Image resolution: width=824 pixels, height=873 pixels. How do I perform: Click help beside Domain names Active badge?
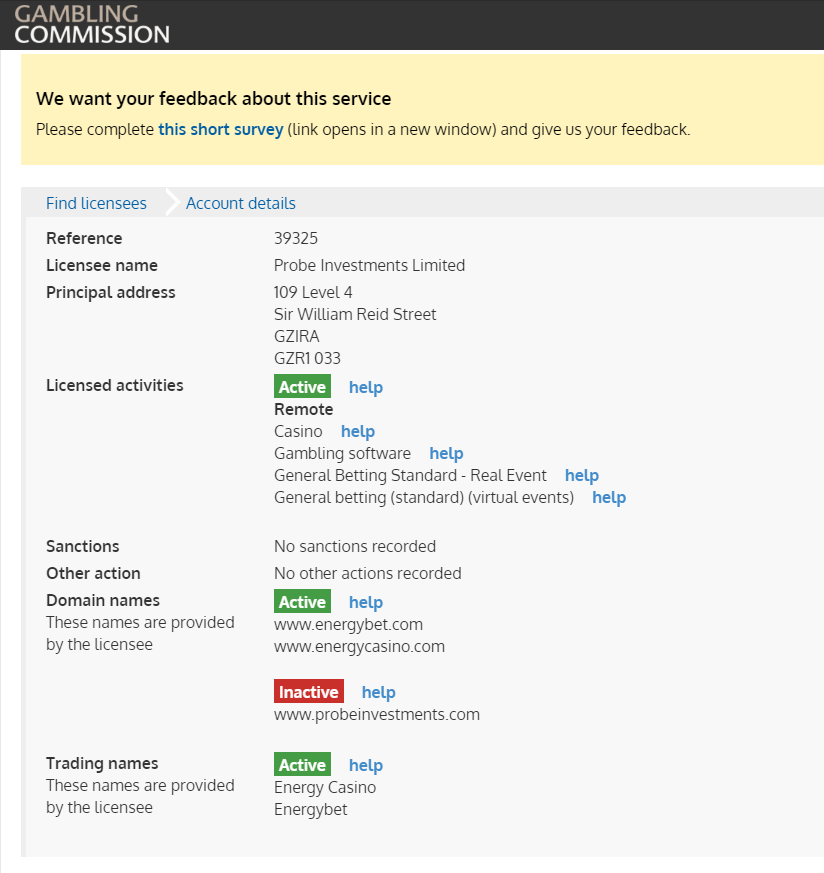click(366, 602)
